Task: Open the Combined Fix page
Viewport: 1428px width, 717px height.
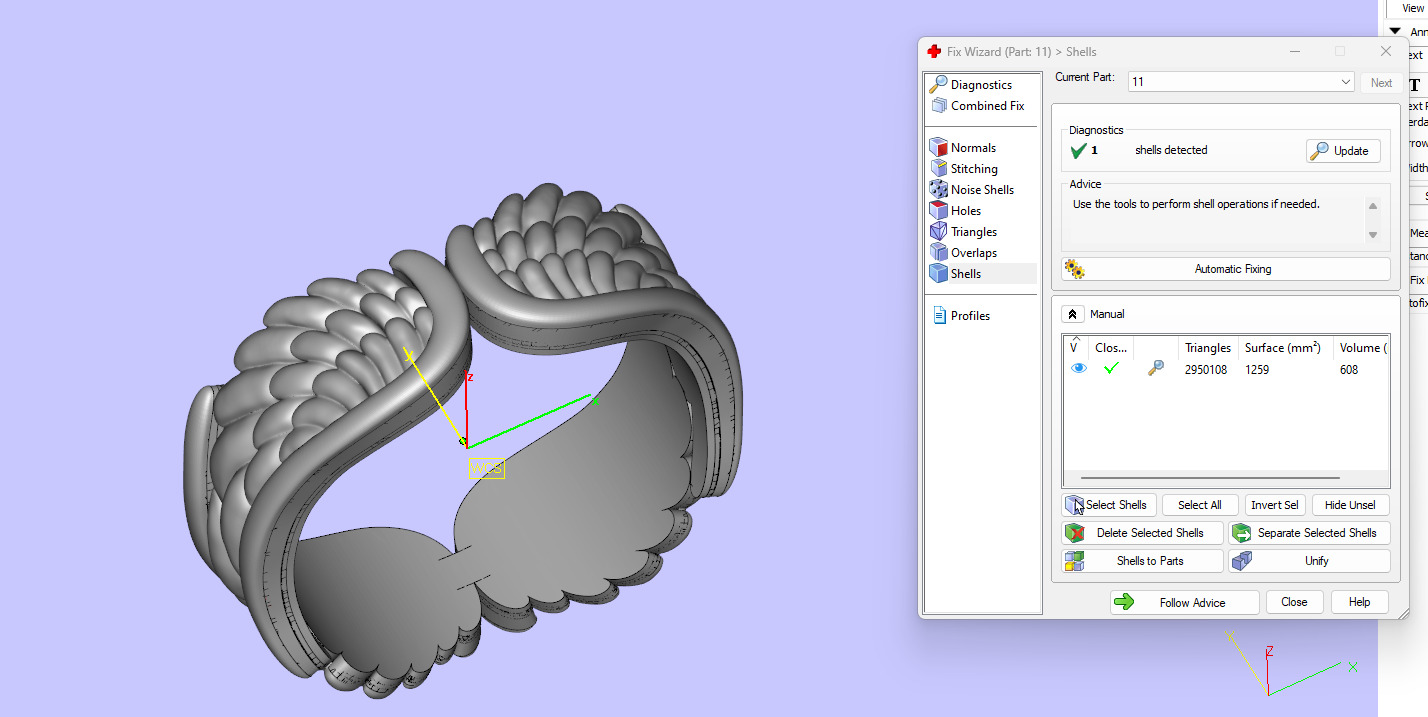Action: coord(976,106)
